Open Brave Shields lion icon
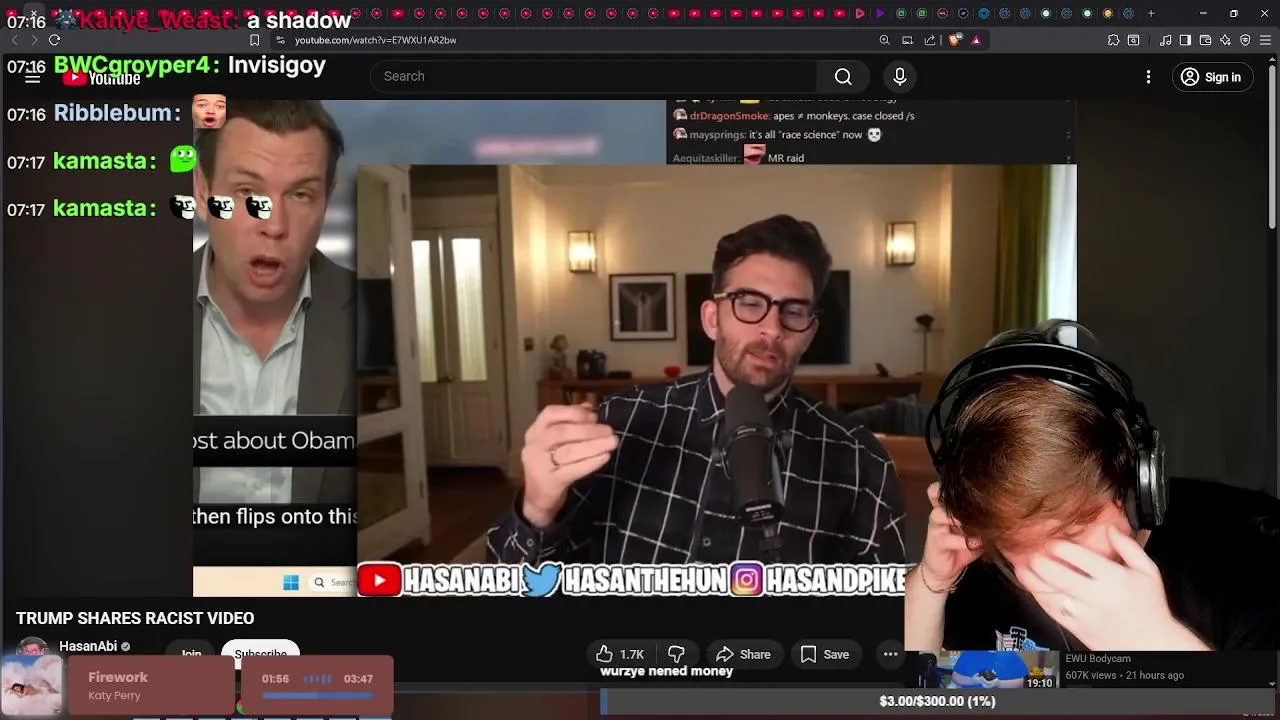This screenshot has width=1280, height=720. [955, 40]
